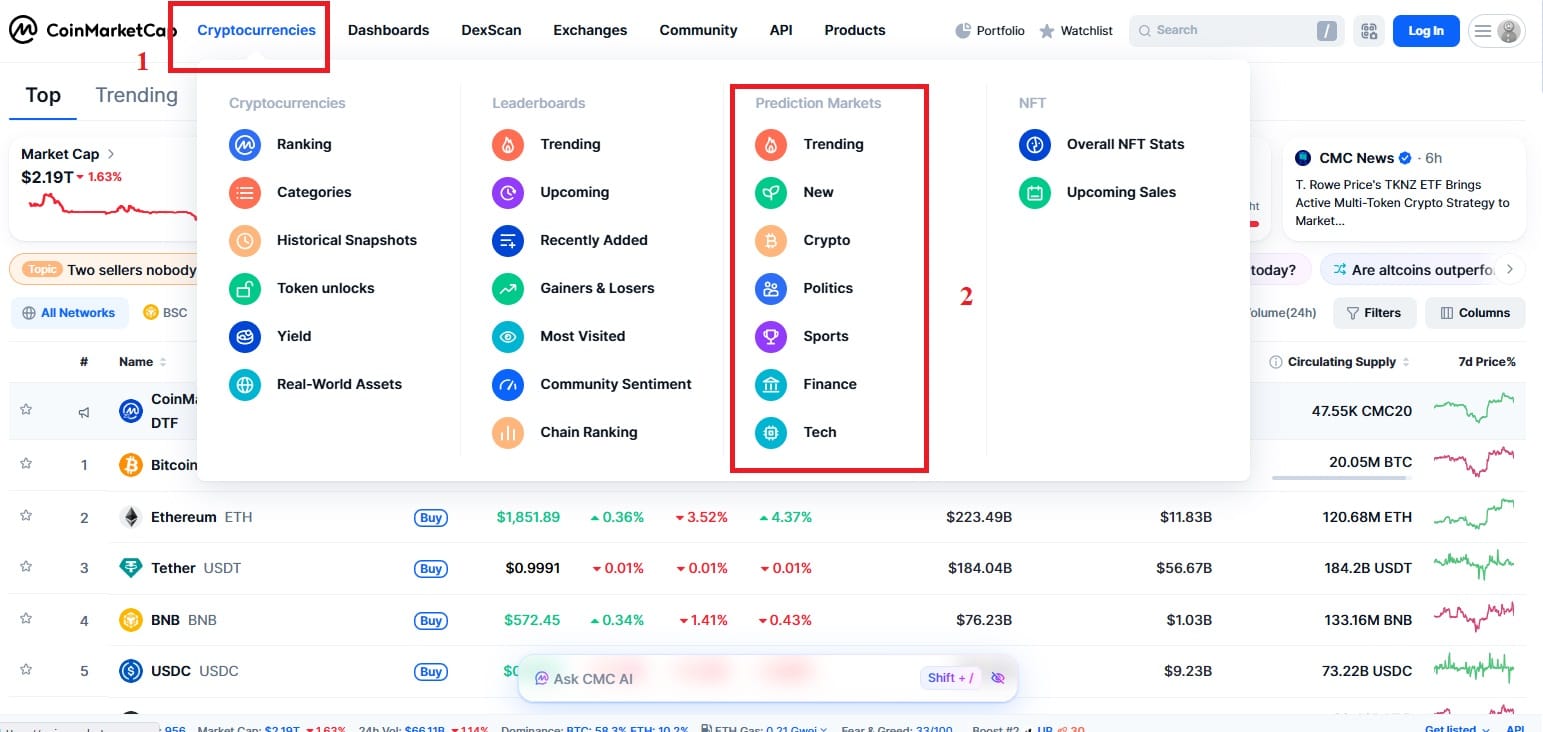Click the Overall NFT Stats icon
The image size is (1543, 732).
1035,144
